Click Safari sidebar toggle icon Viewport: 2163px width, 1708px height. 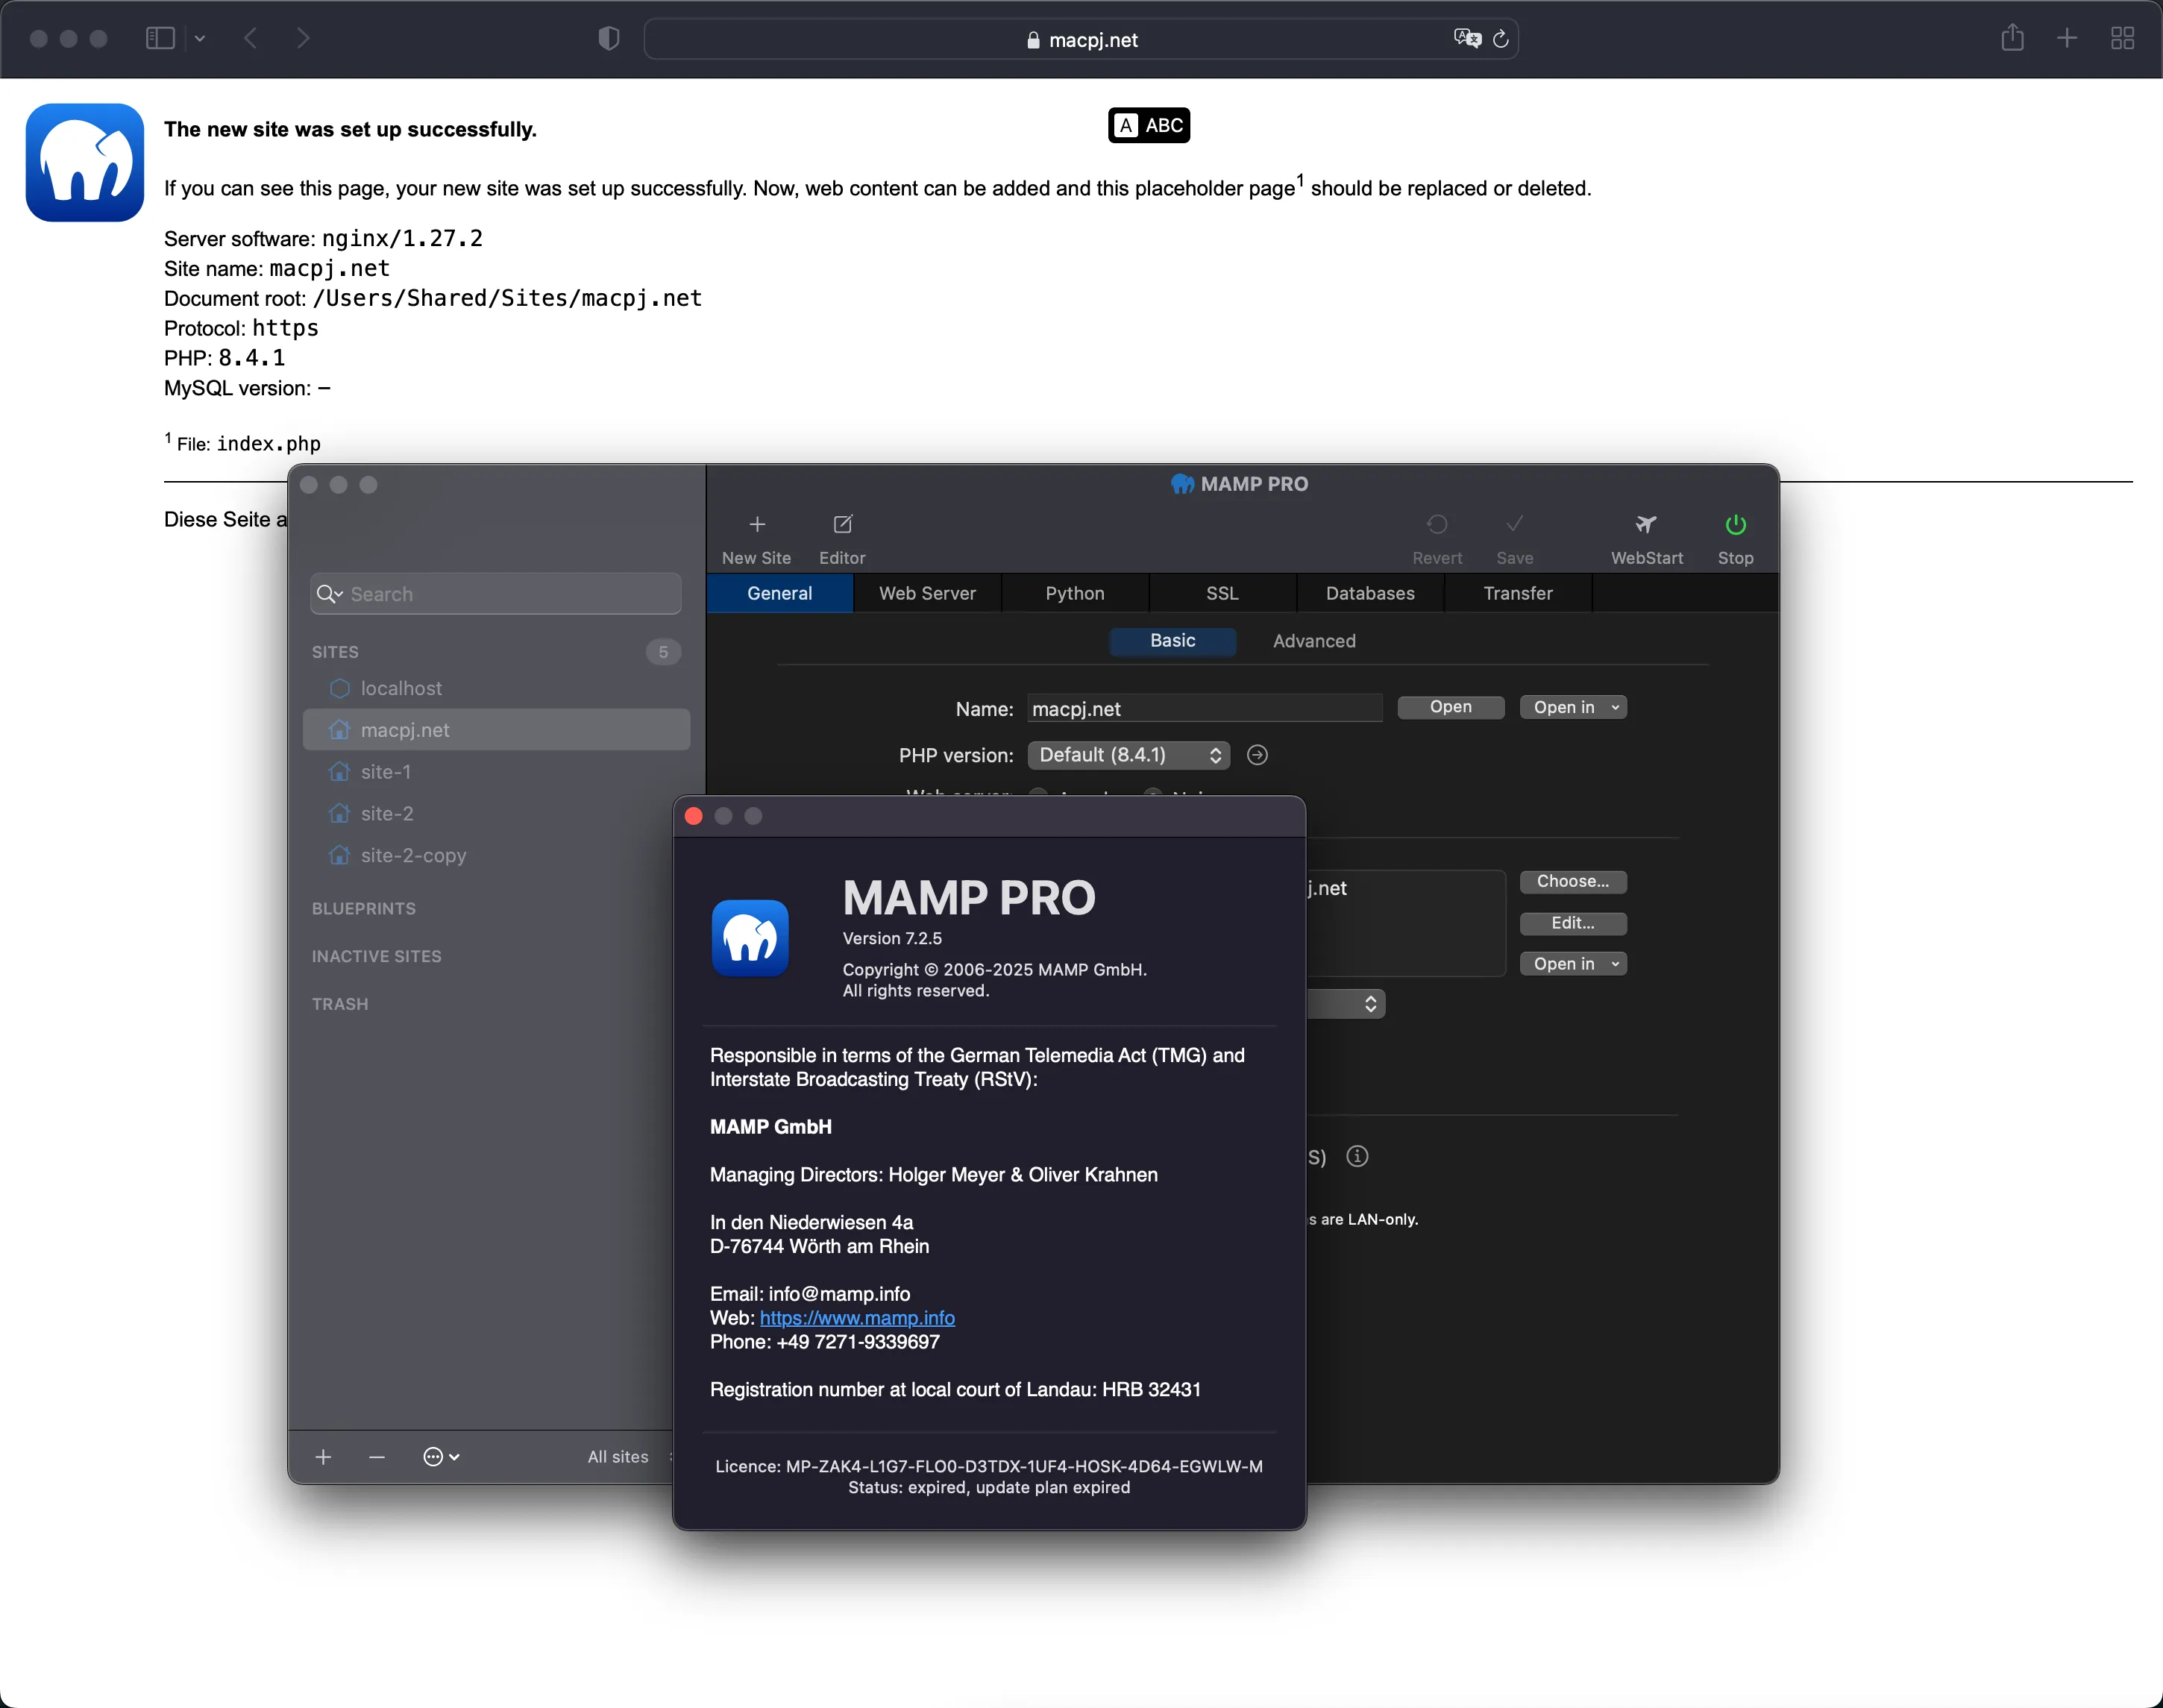click(x=160, y=38)
